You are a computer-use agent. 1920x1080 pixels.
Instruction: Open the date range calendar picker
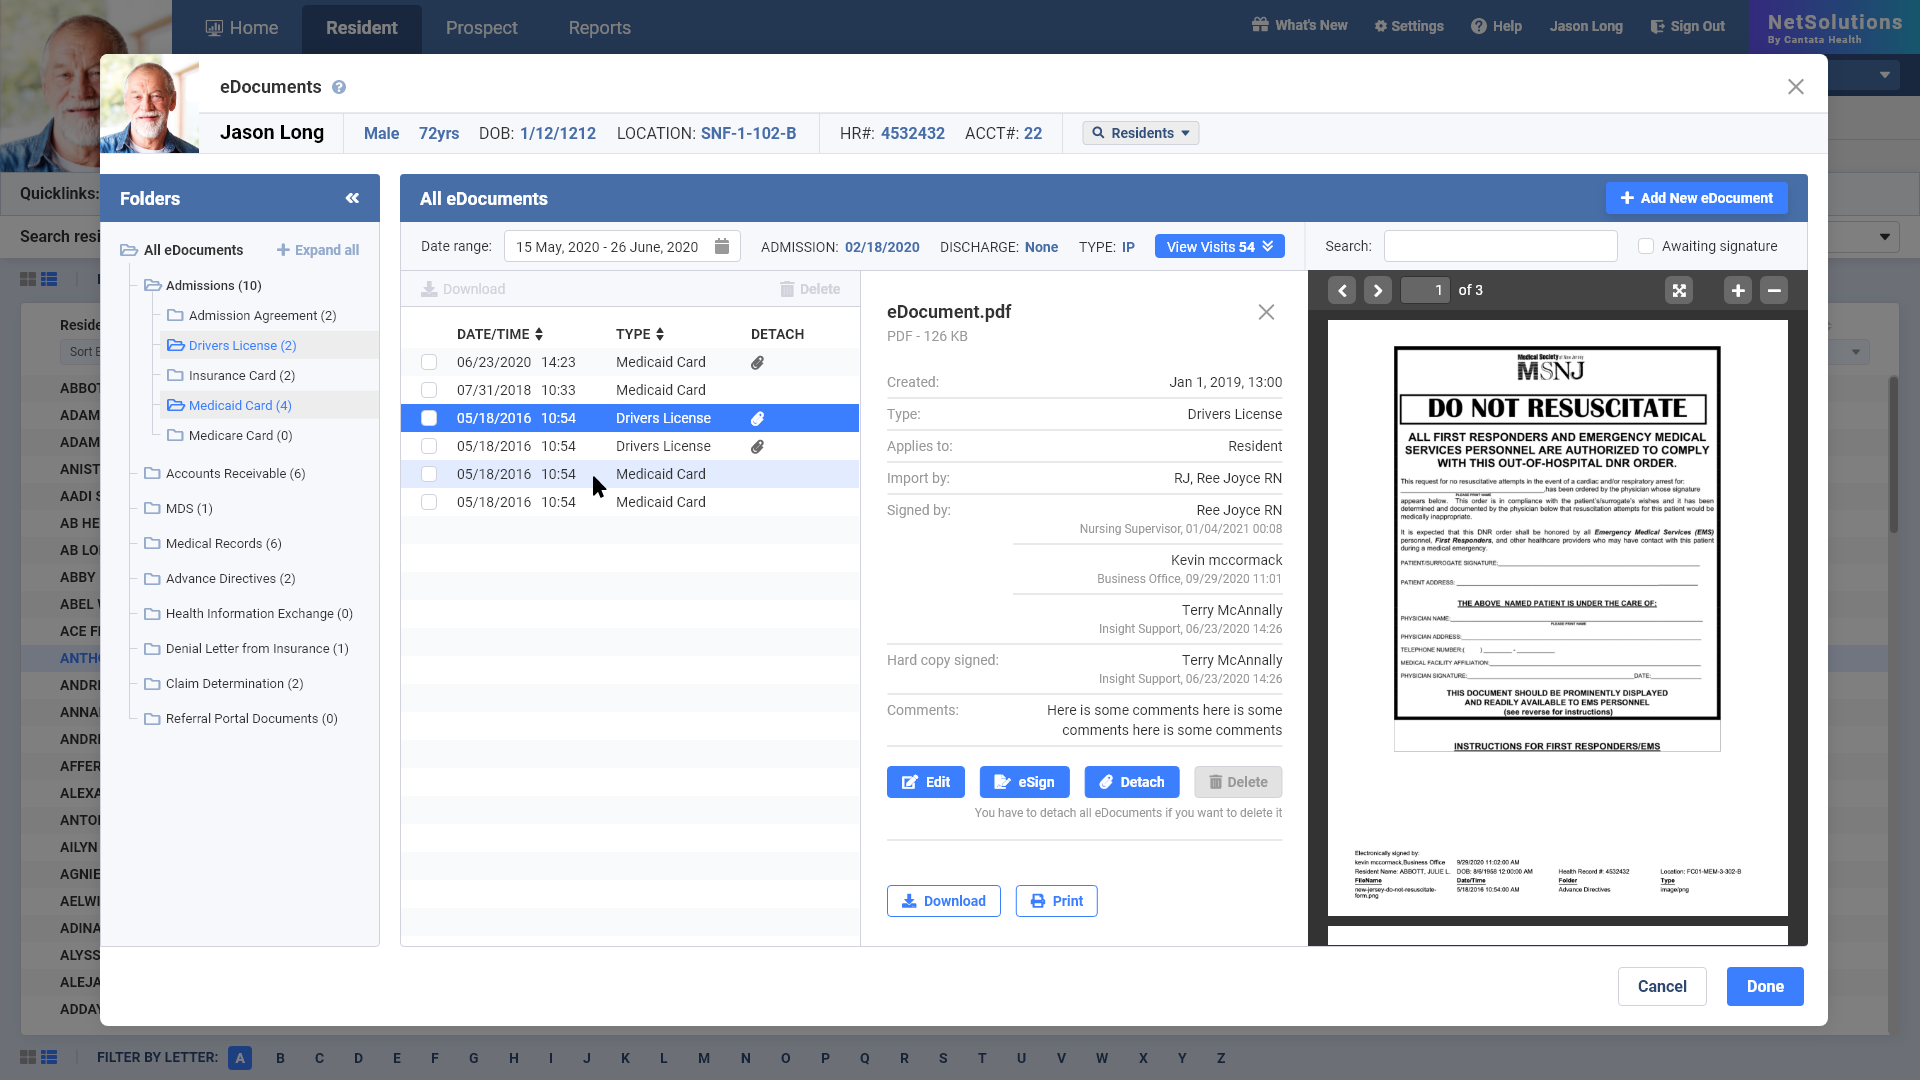[722, 247]
